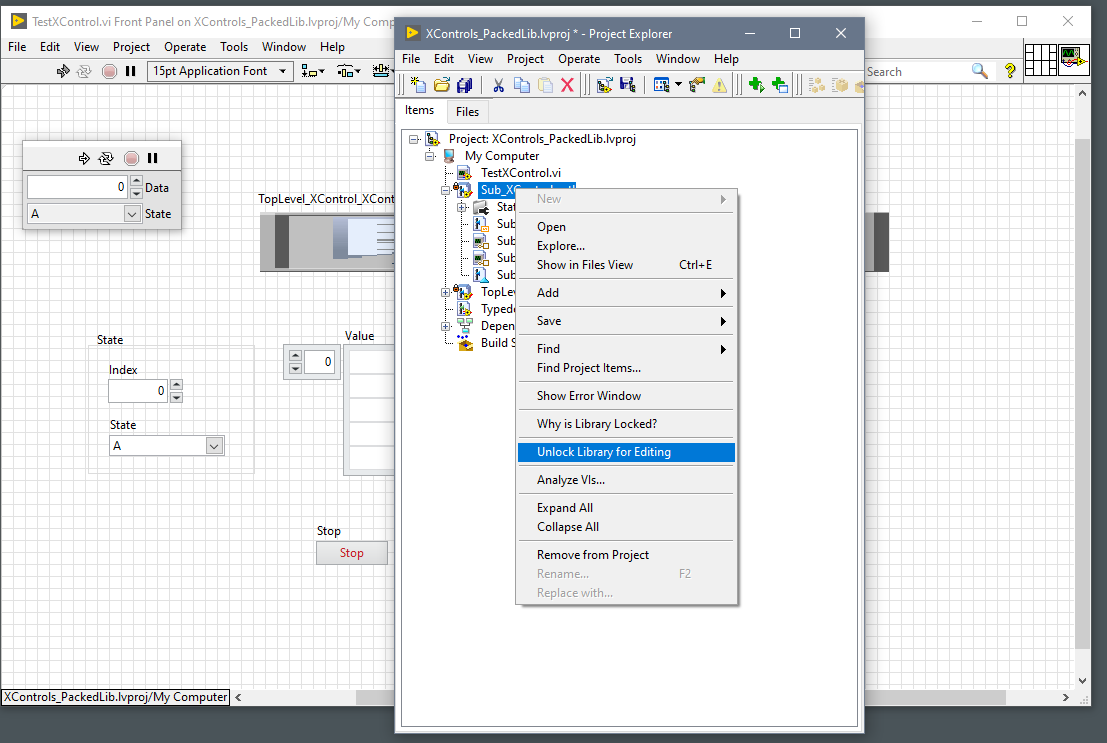Click the continuous run icon
This screenshot has width=1107, height=743.
click(85, 71)
